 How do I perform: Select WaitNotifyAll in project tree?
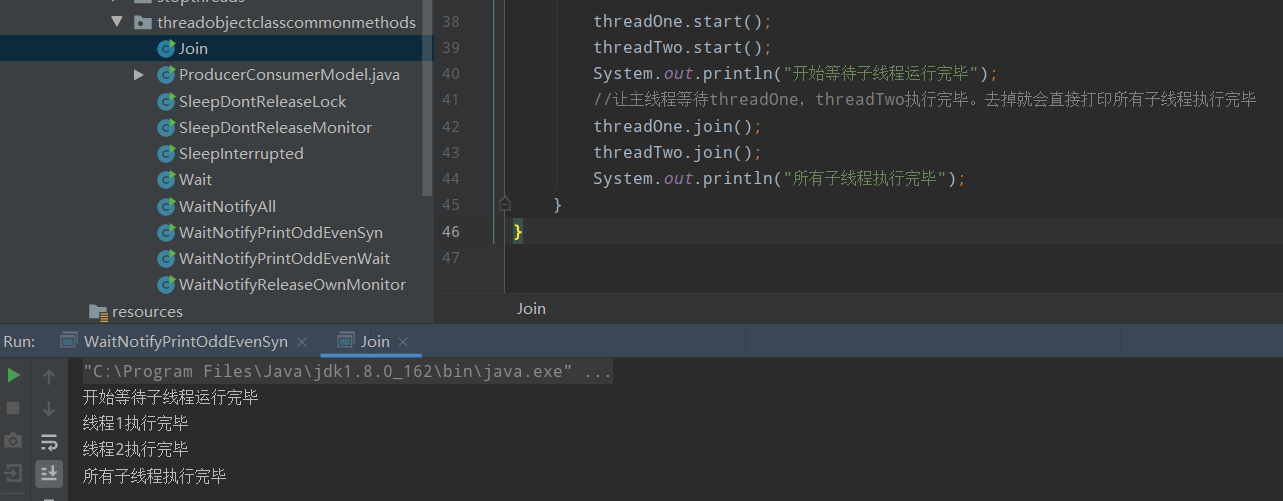227,206
